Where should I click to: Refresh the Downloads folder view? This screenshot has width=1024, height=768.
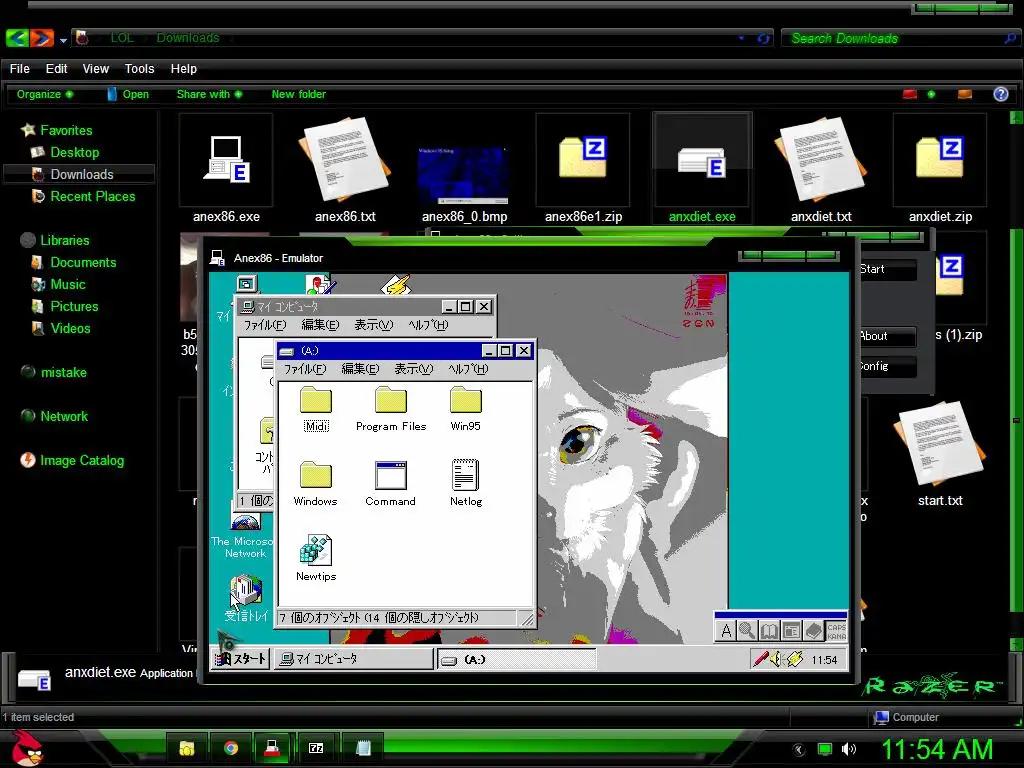[763, 38]
